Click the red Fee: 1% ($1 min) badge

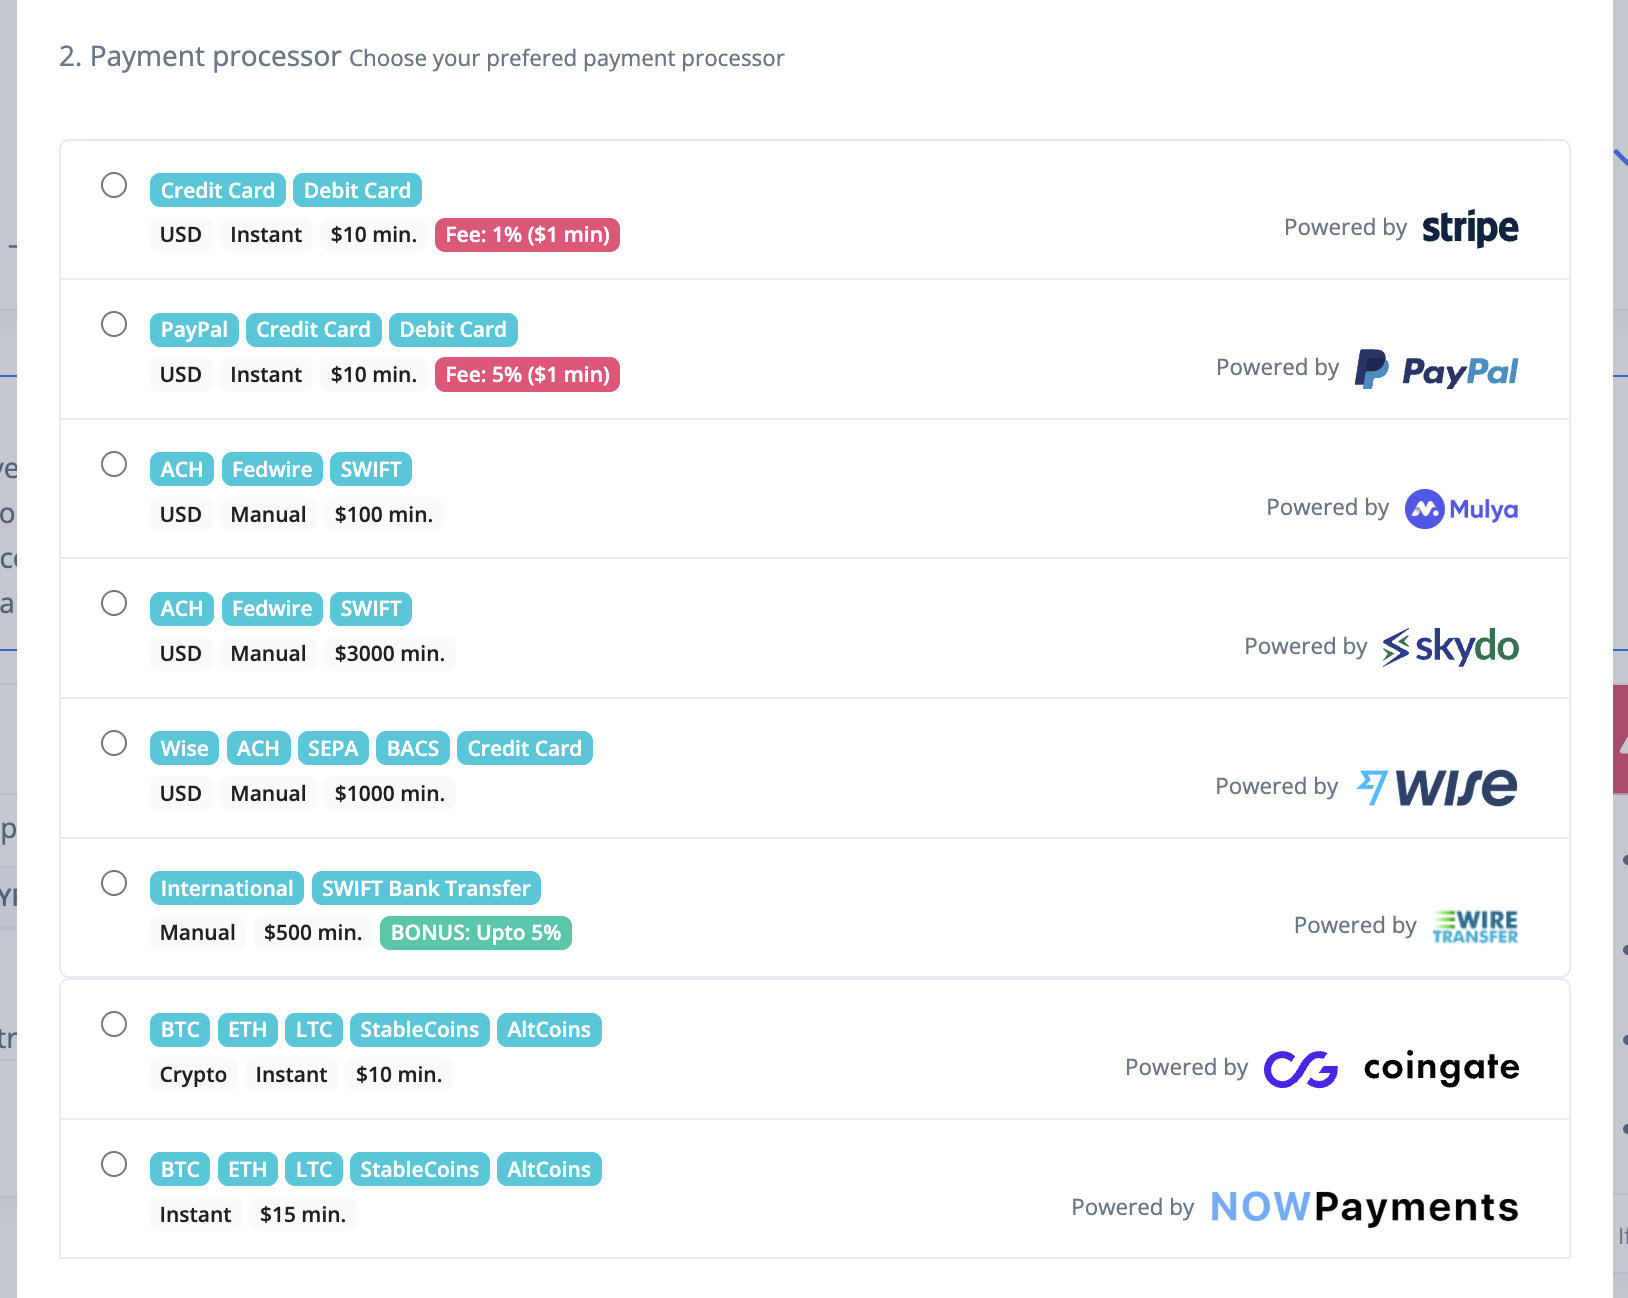click(x=527, y=235)
